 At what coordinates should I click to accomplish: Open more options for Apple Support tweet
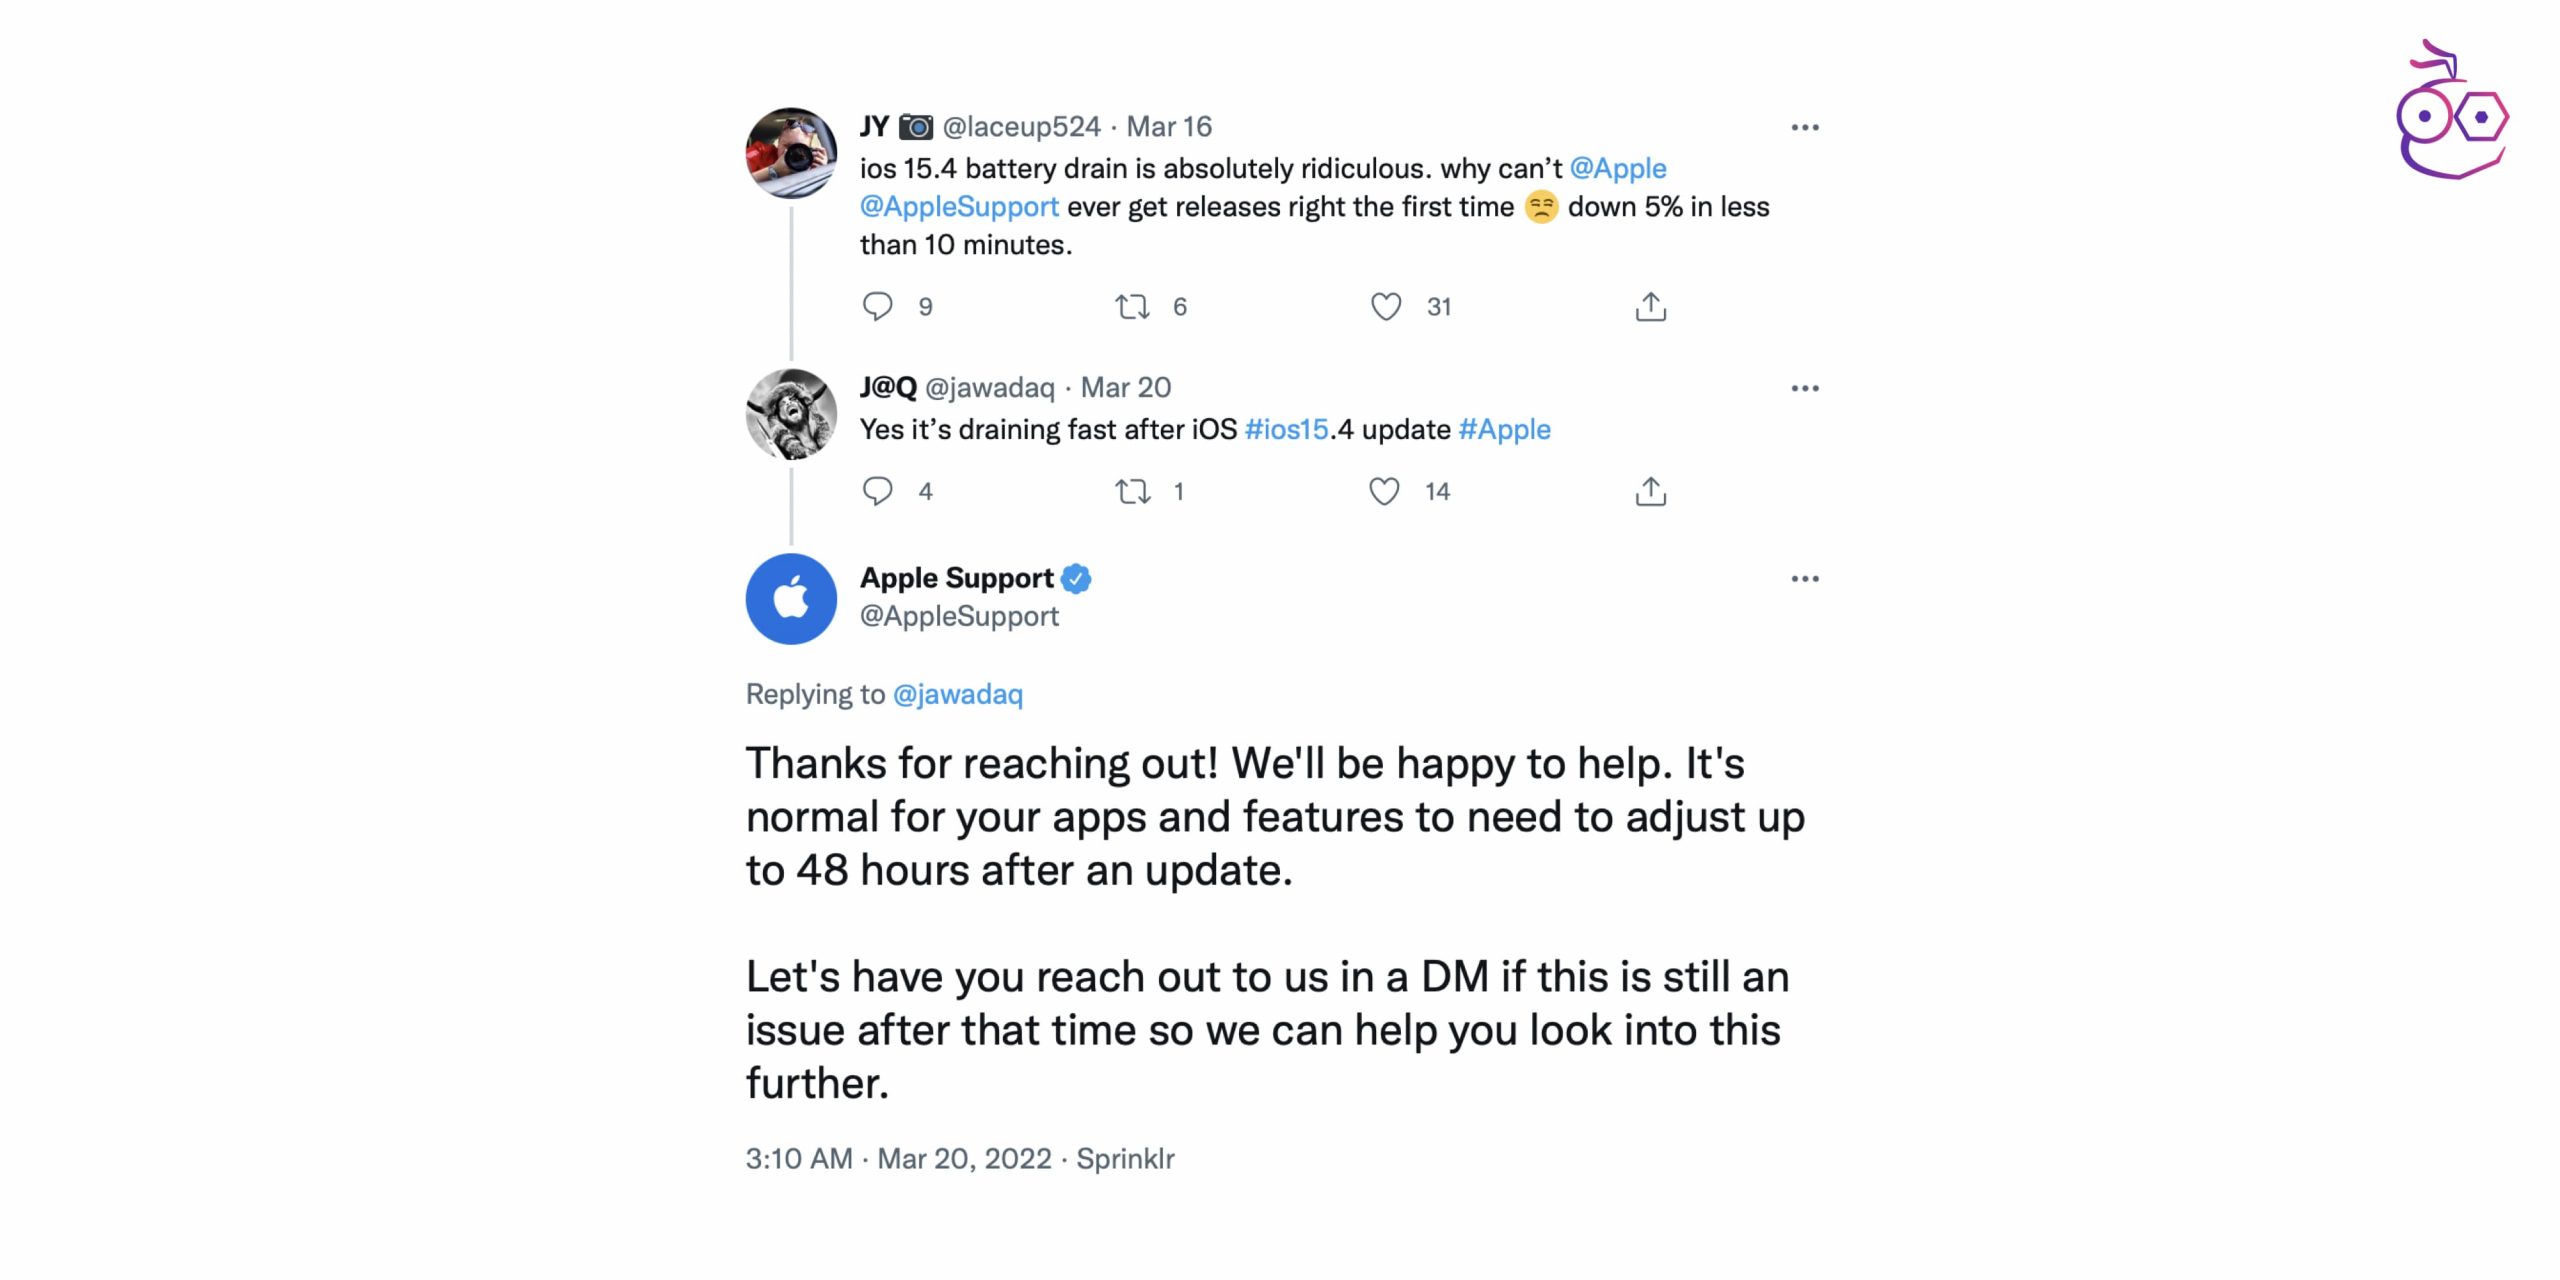click(x=1804, y=579)
